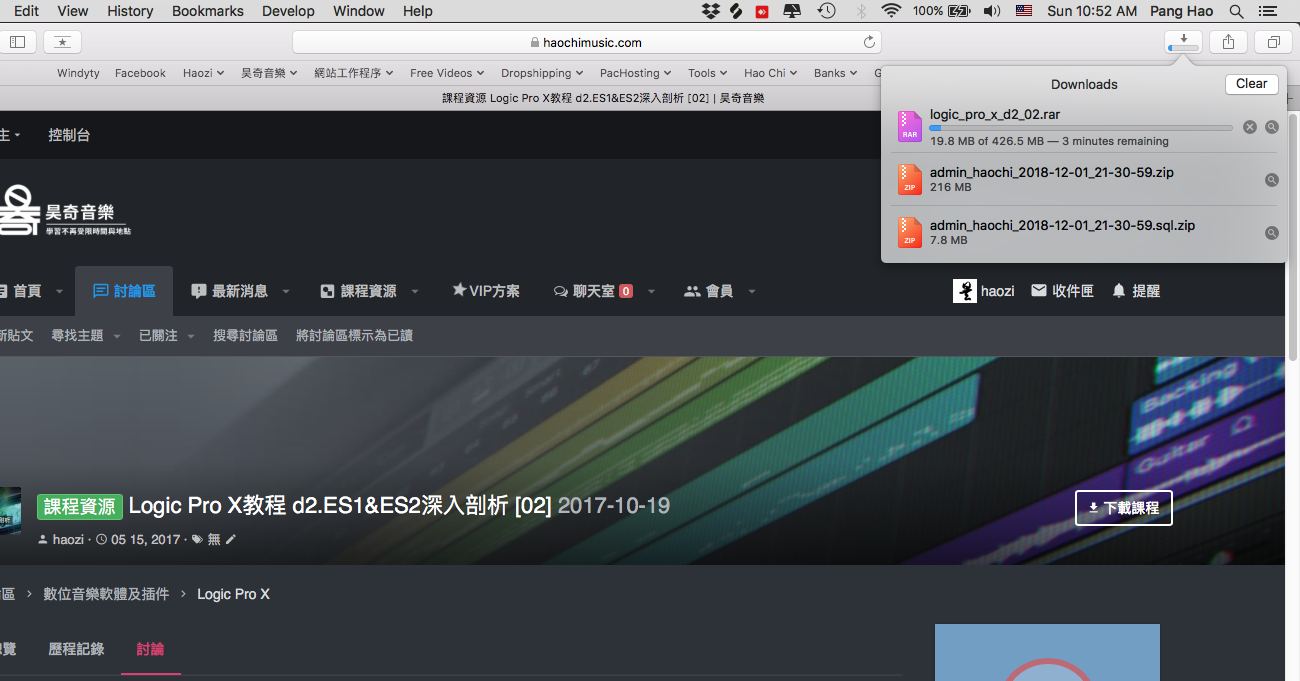Open the VIP方案 nav item

tap(486, 291)
